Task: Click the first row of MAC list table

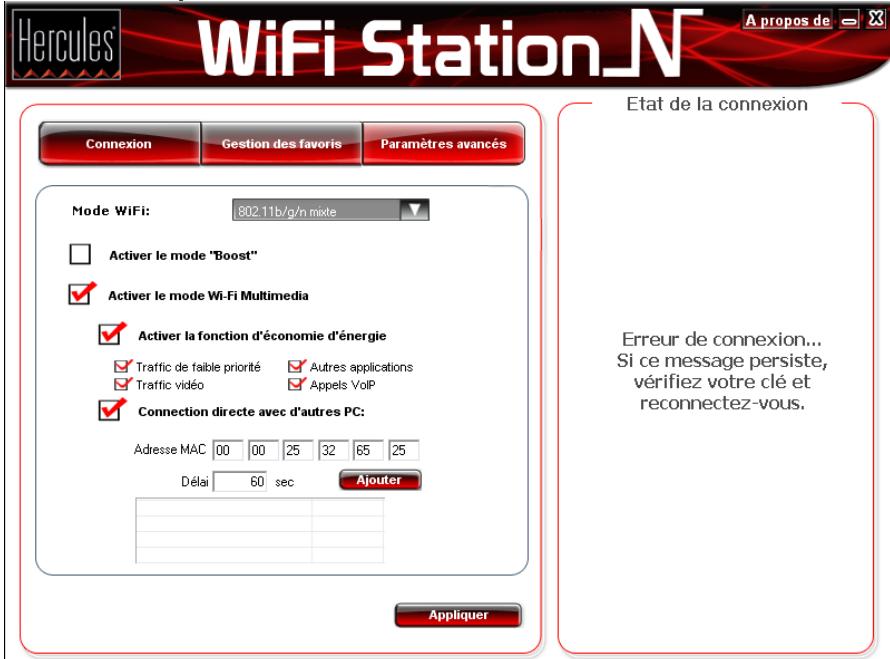Action: coord(259,507)
